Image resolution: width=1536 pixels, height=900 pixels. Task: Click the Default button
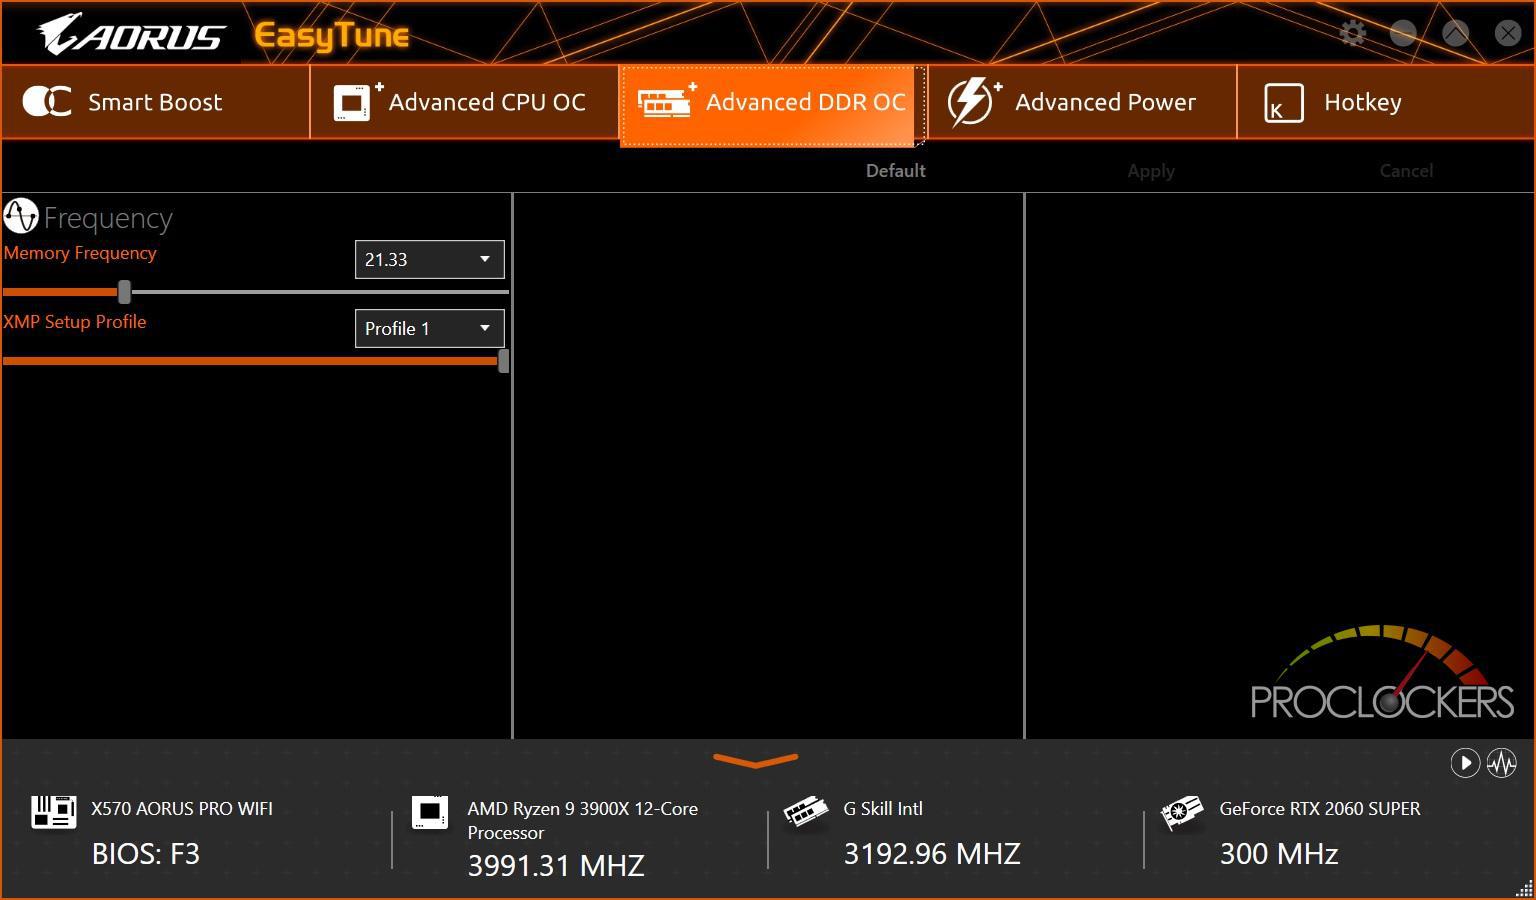click(x=895, y=171)
